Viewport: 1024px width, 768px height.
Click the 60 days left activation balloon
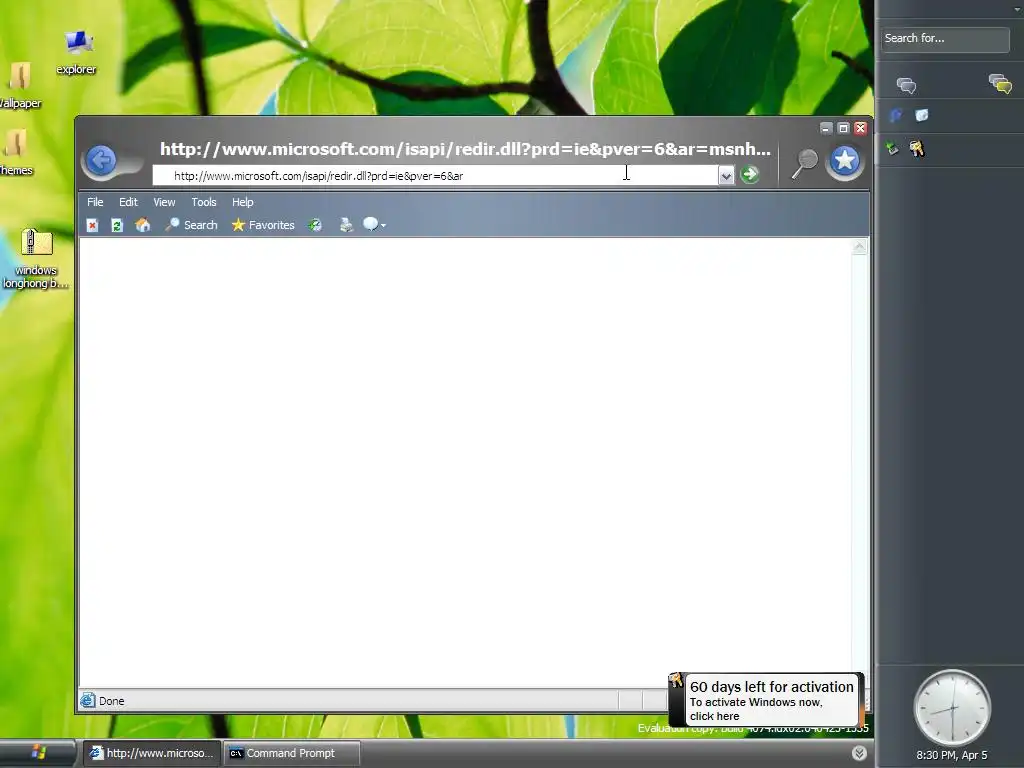tap(771, 700)
